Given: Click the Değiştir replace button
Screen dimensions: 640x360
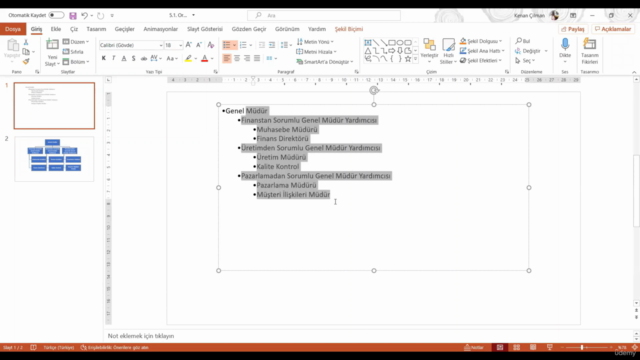Looking at the screenshot, I should pyautogui.click(x=531, y=51).
